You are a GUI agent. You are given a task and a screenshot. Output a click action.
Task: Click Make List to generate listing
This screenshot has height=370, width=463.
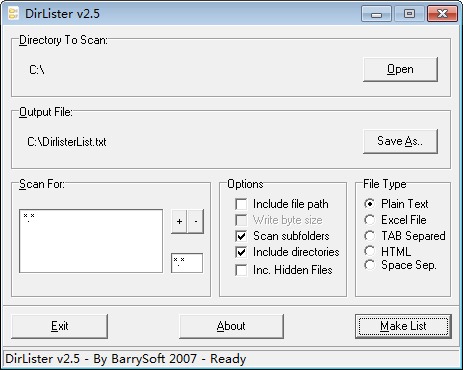tap(403, 326)
